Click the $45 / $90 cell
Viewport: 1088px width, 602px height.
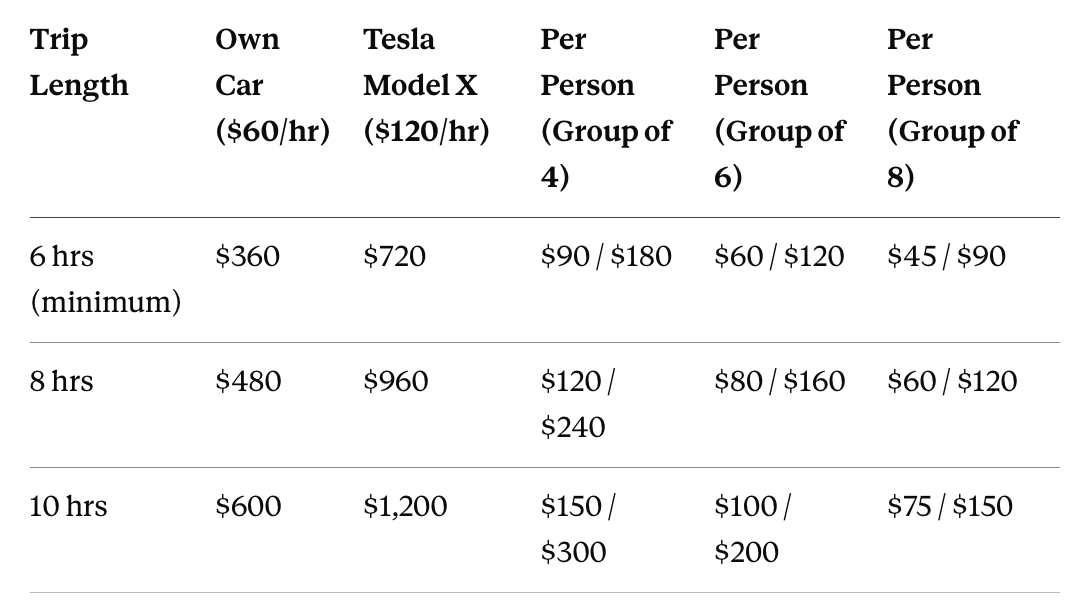[946, 257]
